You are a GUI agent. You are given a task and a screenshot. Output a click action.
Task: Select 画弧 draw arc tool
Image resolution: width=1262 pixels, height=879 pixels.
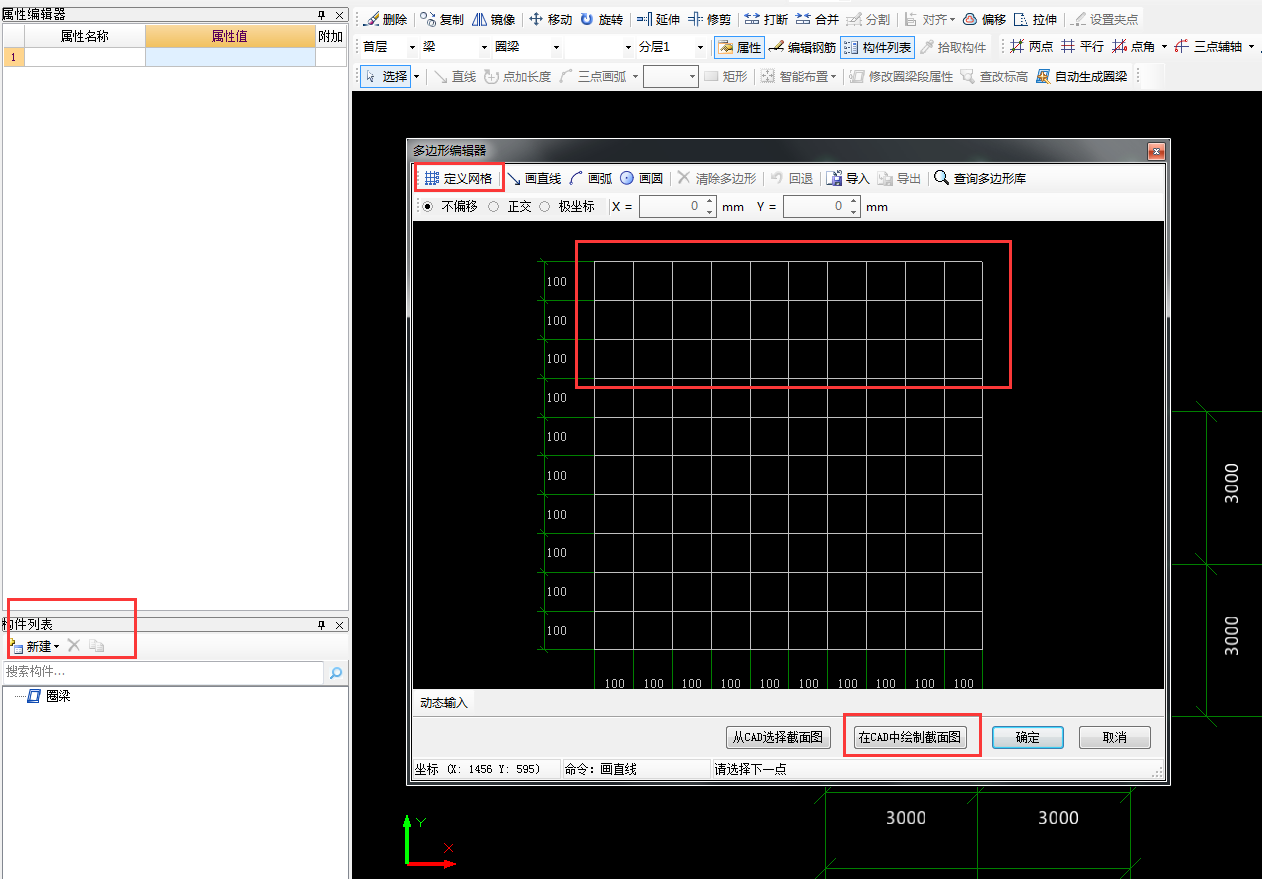(590, 178)
